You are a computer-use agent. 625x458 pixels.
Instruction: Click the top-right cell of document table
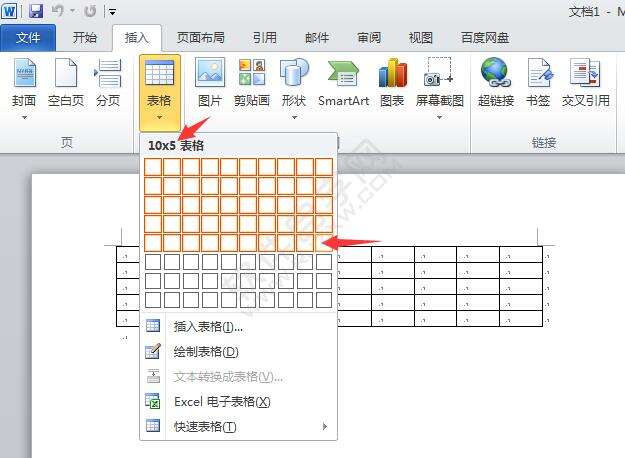521,254
